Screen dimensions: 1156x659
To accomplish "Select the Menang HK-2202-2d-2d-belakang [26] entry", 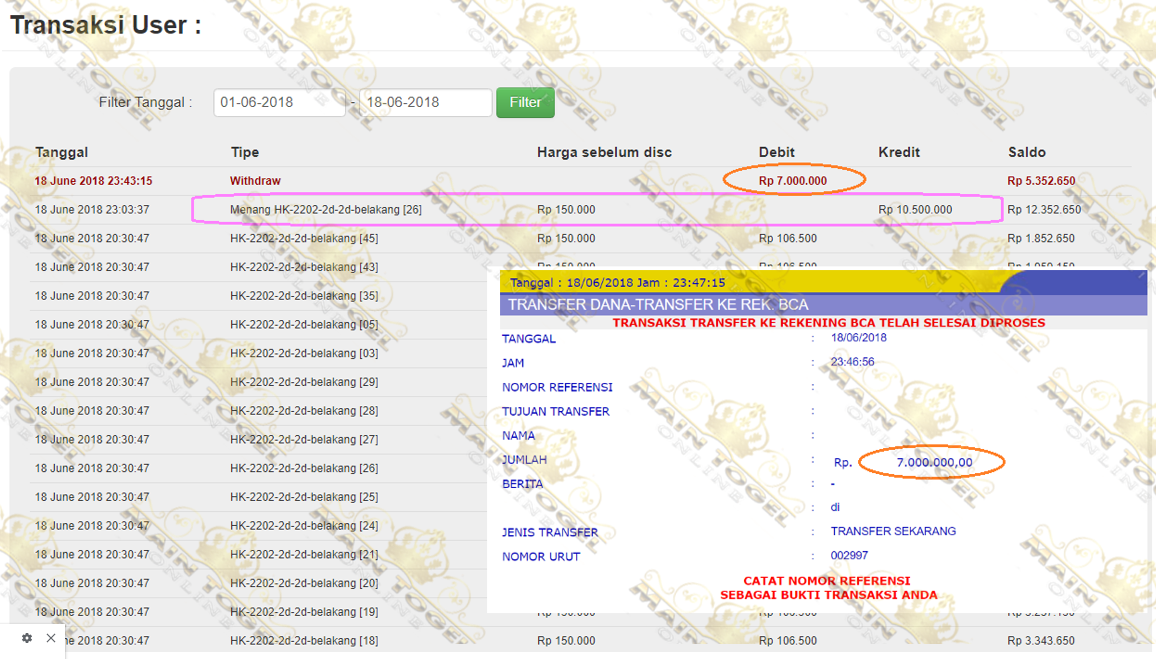I will [325, 210].
